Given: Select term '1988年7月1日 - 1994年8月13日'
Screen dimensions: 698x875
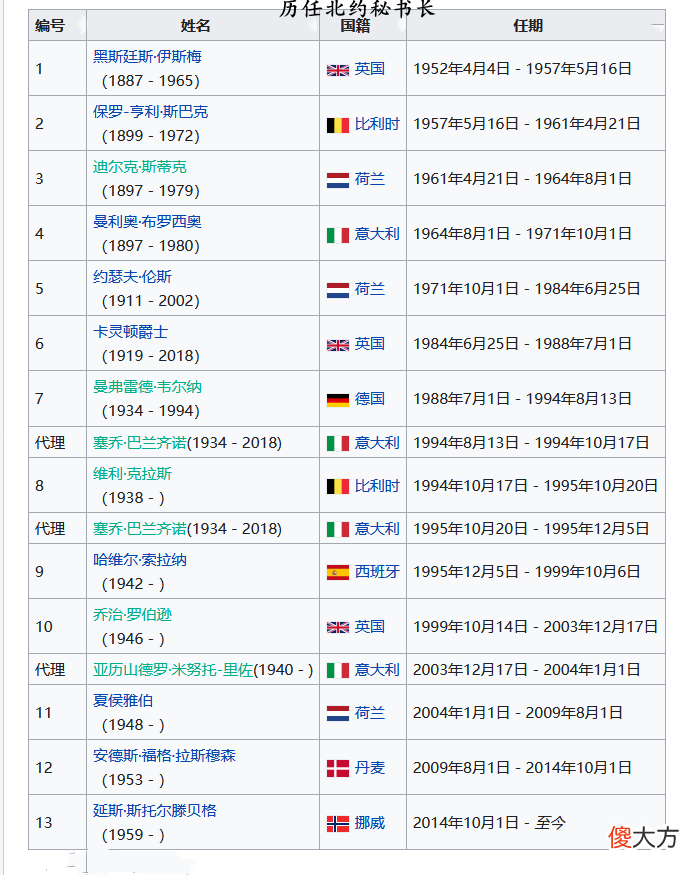Looking at the screenshot, I should click(522, 399).
